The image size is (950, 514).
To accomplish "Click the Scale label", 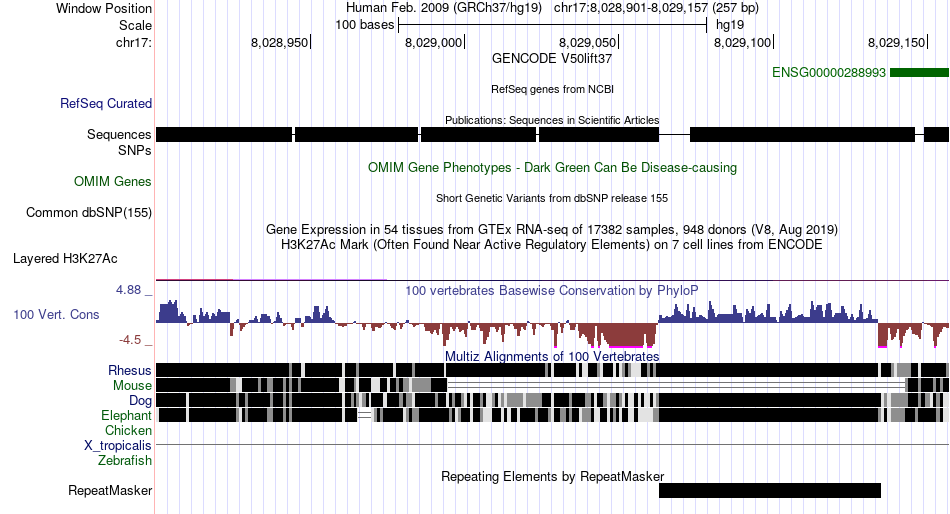I will pos(135,25).
